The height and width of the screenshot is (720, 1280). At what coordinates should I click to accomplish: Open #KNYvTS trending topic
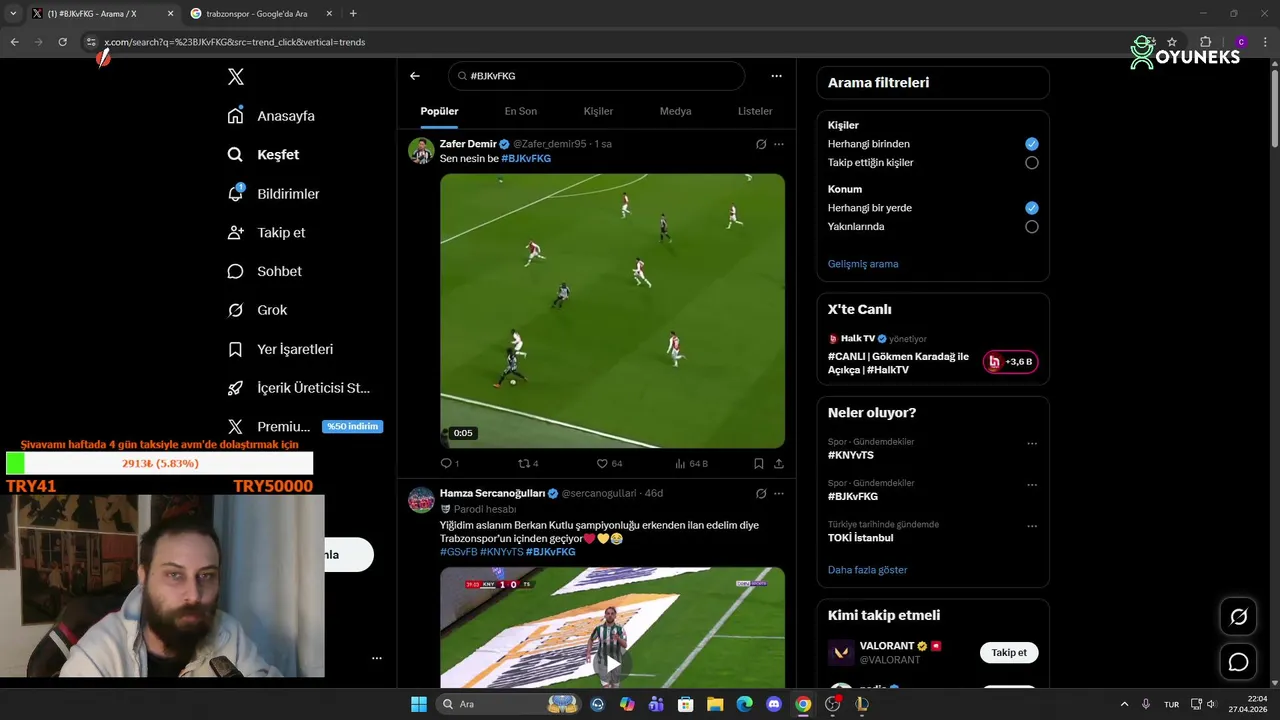click(851, 455)
